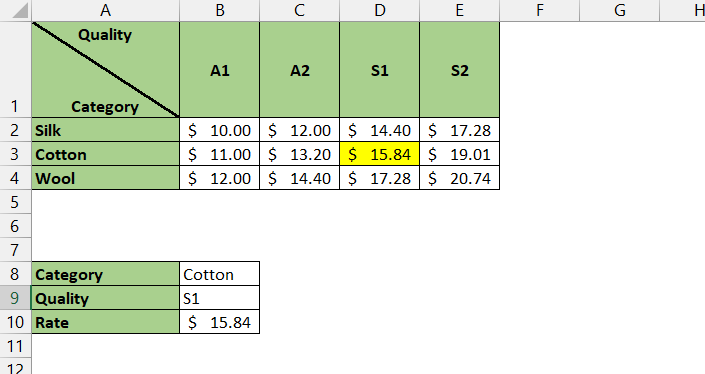Select the S2 column heading cell
The width and height of the screenshot is (705, 374).
[x=460, y=70]
